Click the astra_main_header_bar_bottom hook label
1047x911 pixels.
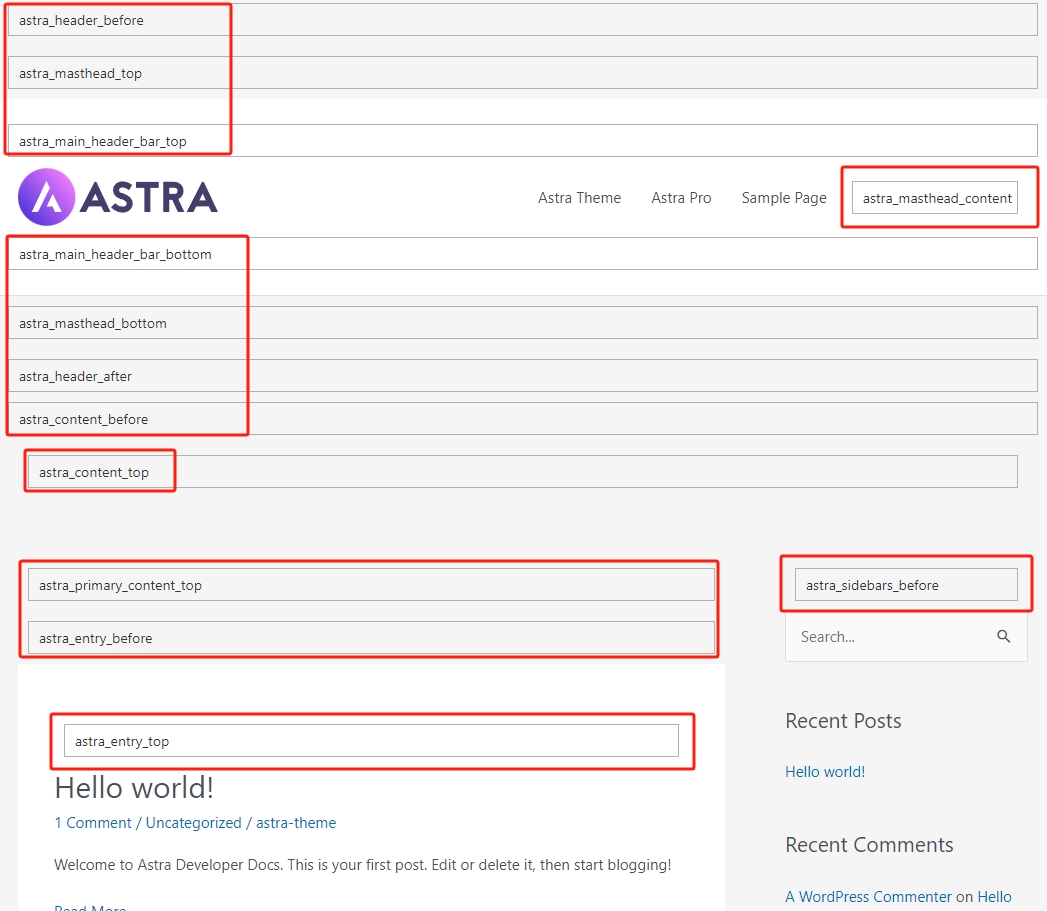pos(115,254)
